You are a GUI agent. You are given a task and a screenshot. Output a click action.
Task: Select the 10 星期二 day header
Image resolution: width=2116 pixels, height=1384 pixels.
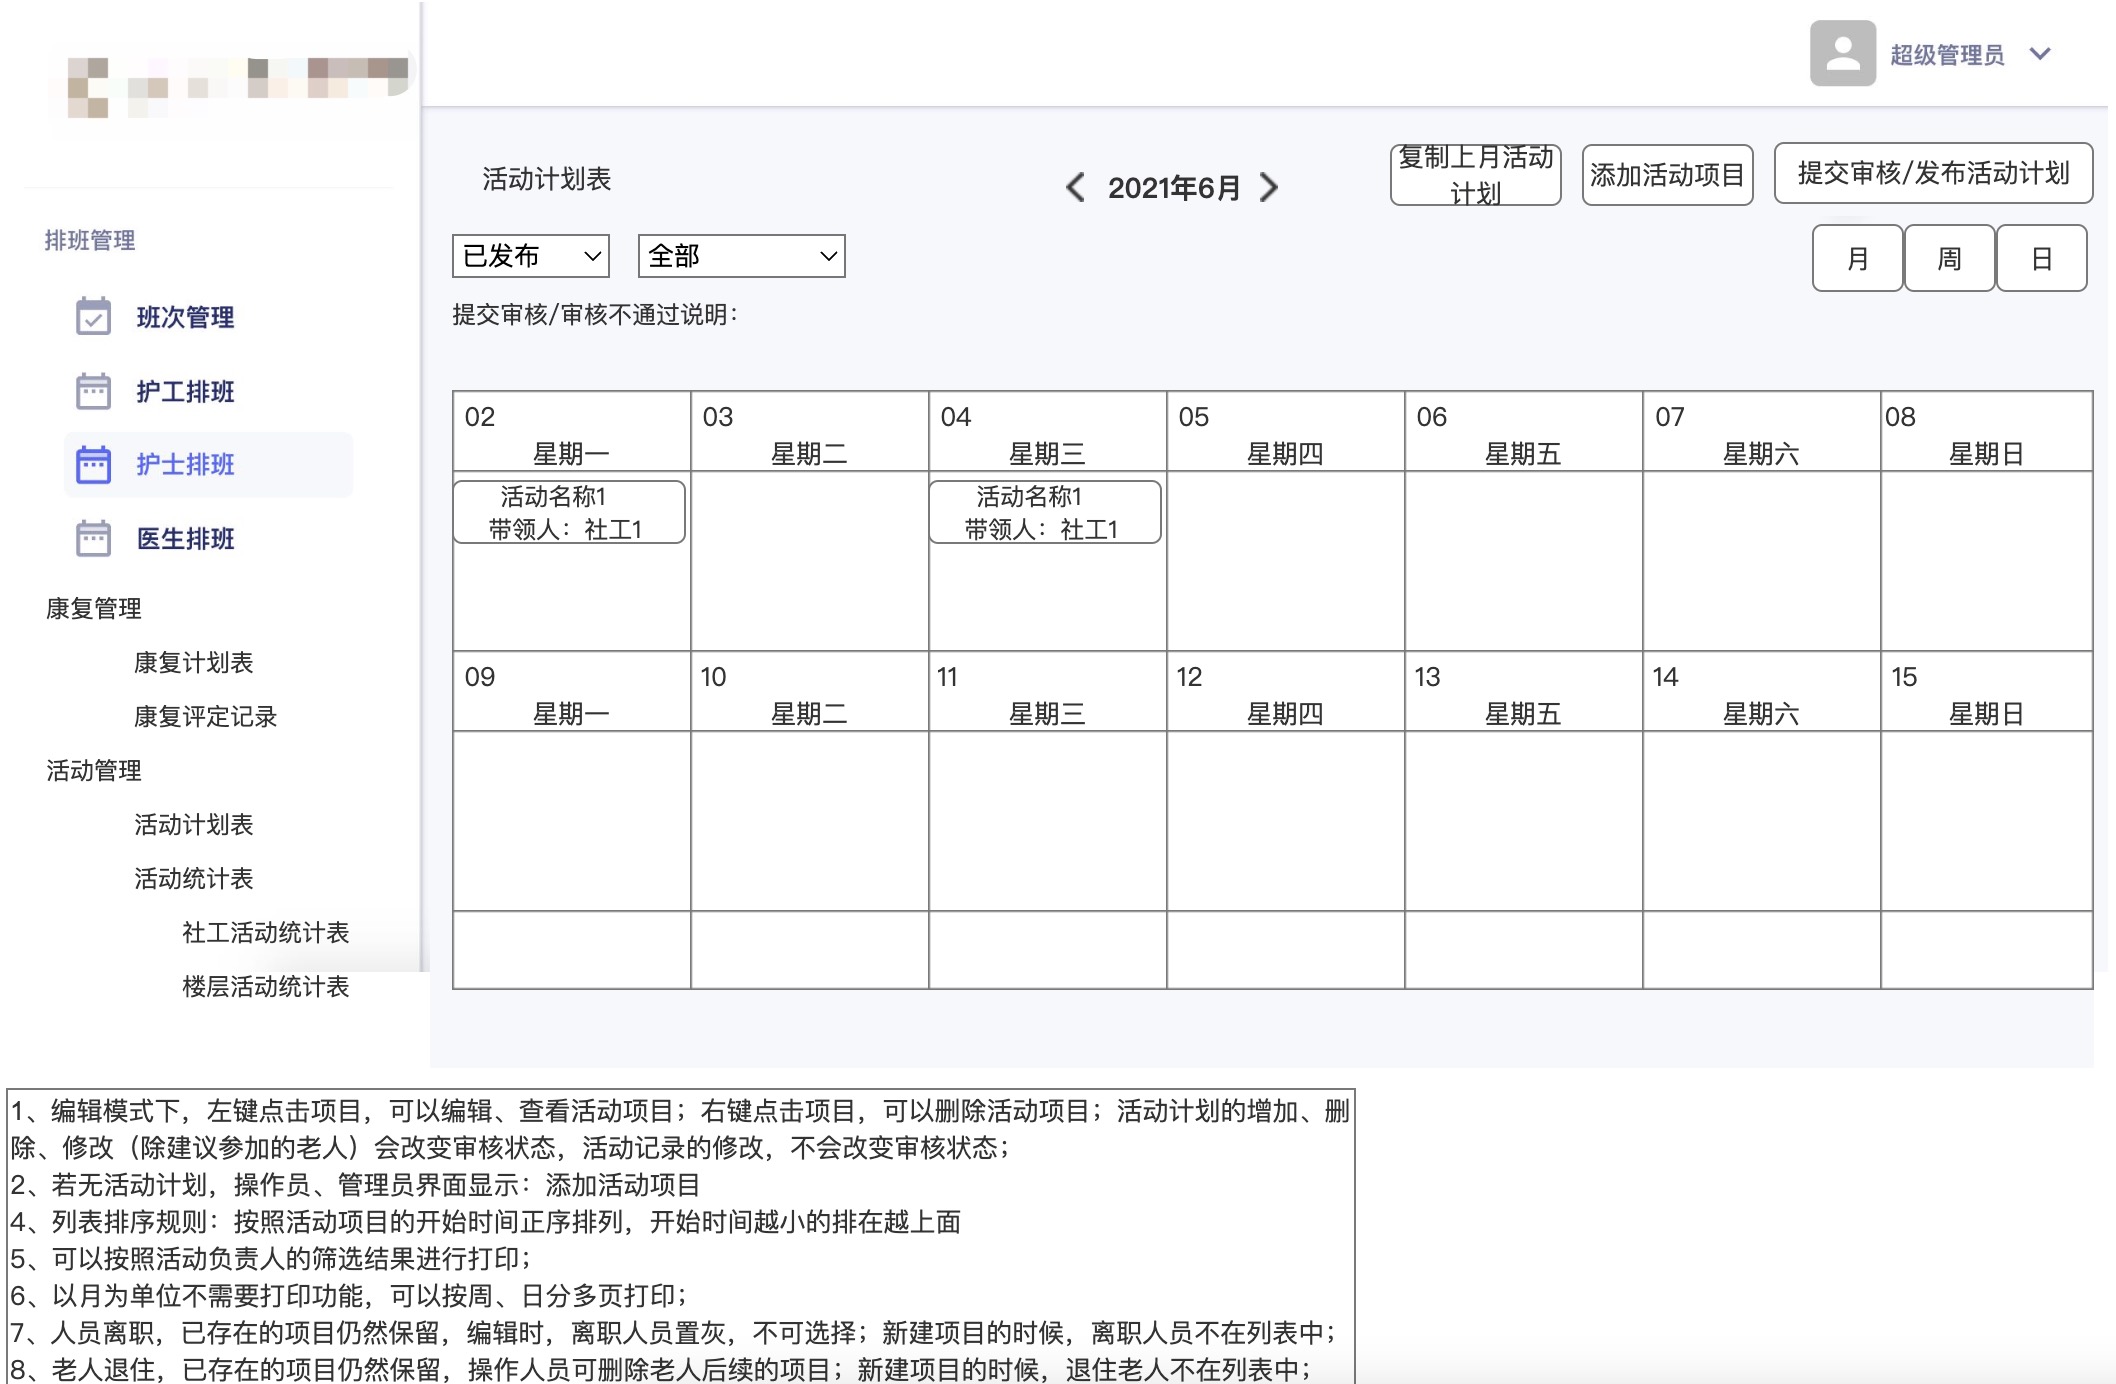[x=810, y=692]
